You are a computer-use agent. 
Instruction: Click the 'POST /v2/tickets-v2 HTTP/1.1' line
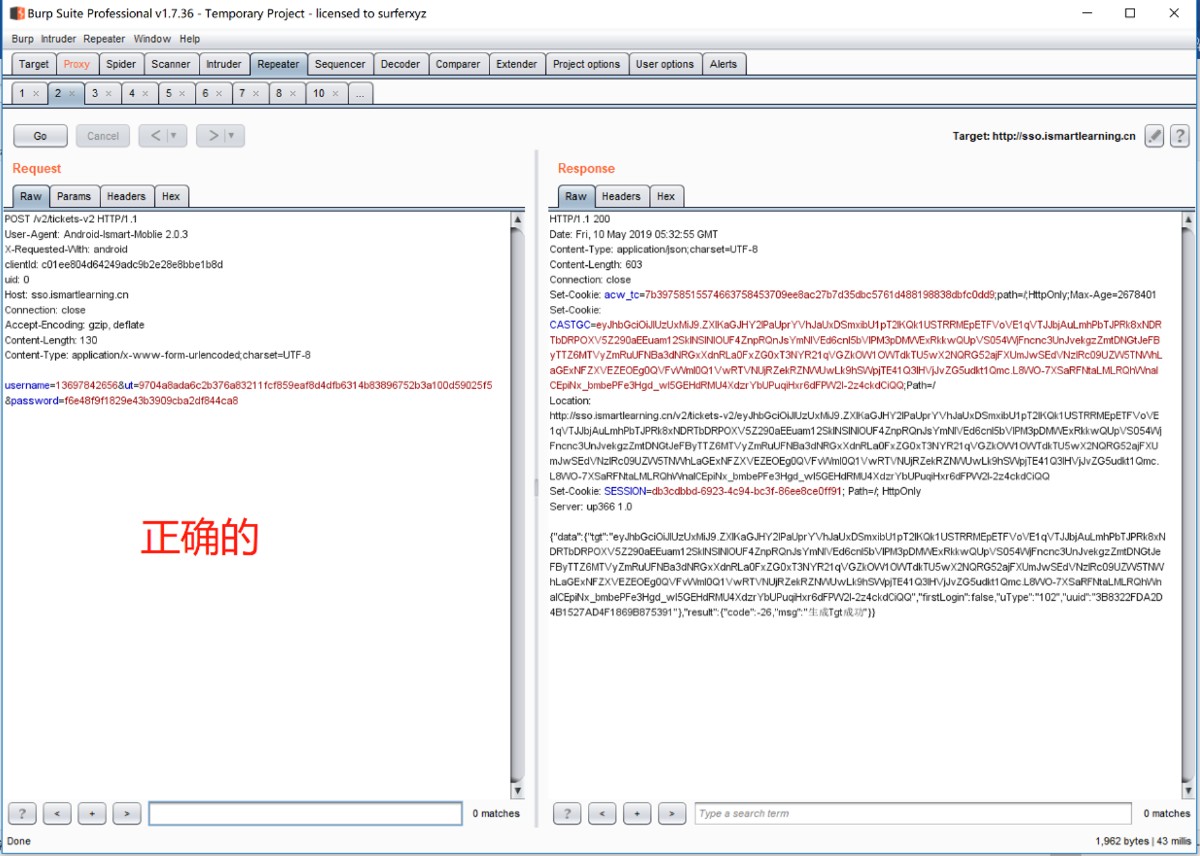point(71,219)
